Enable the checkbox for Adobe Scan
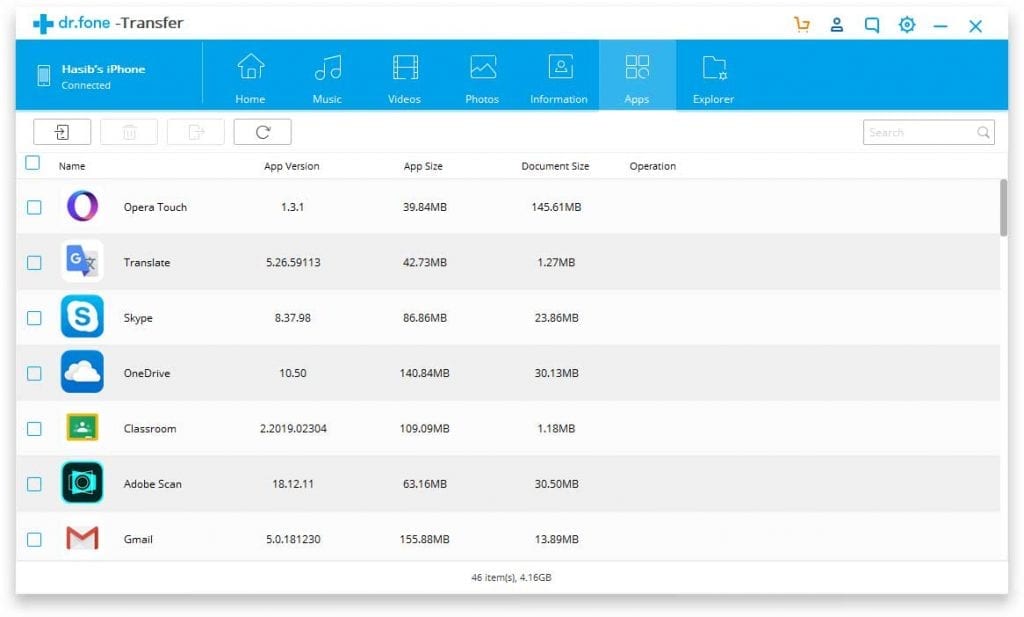Viewport: 1024px width, 617px height. pos(34,483)
